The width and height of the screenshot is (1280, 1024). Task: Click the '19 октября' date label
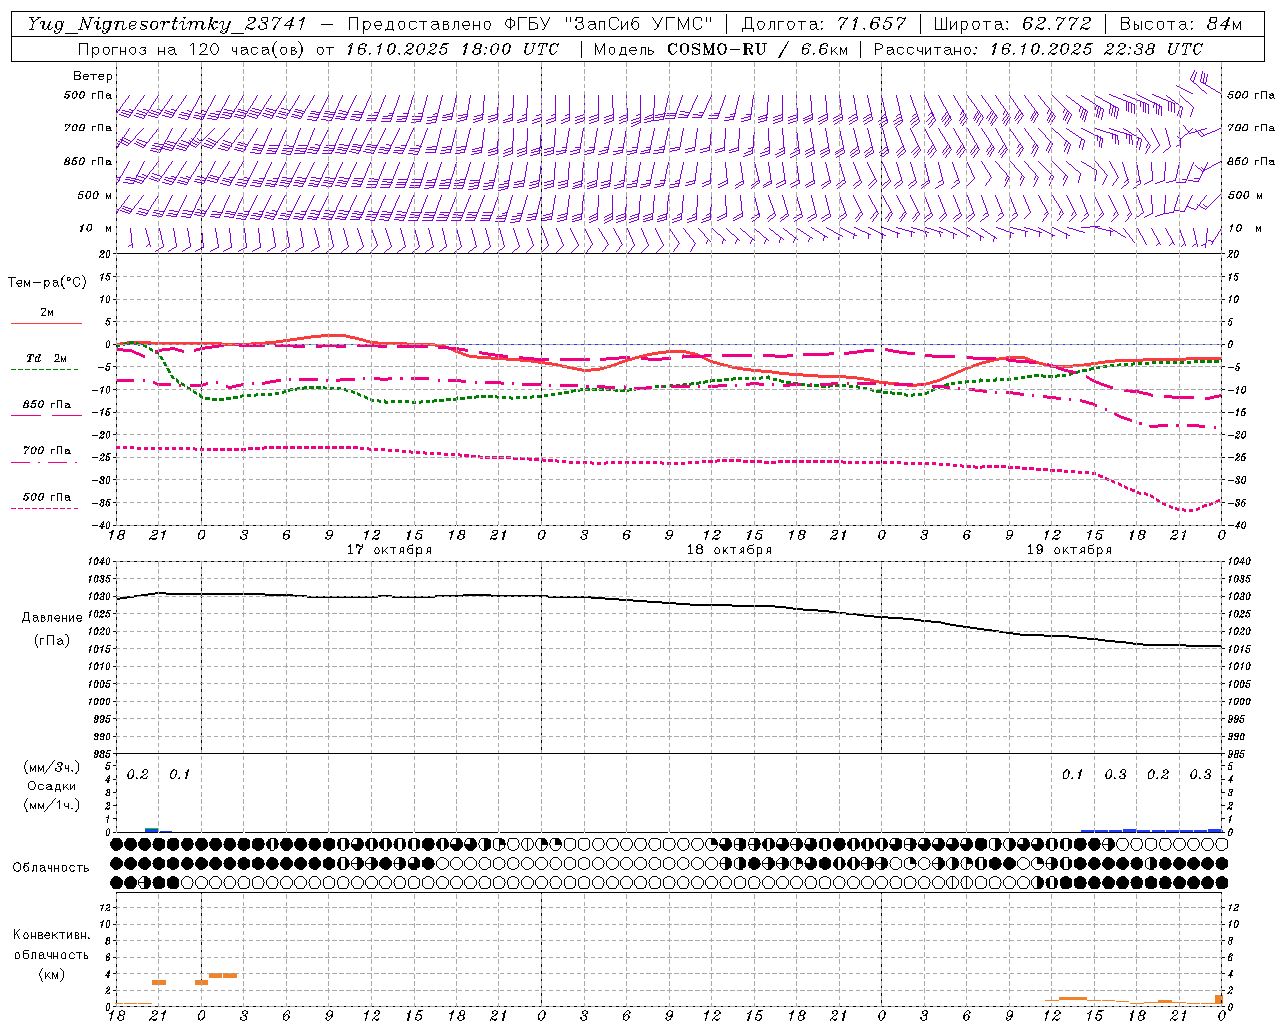[1069, 550]
